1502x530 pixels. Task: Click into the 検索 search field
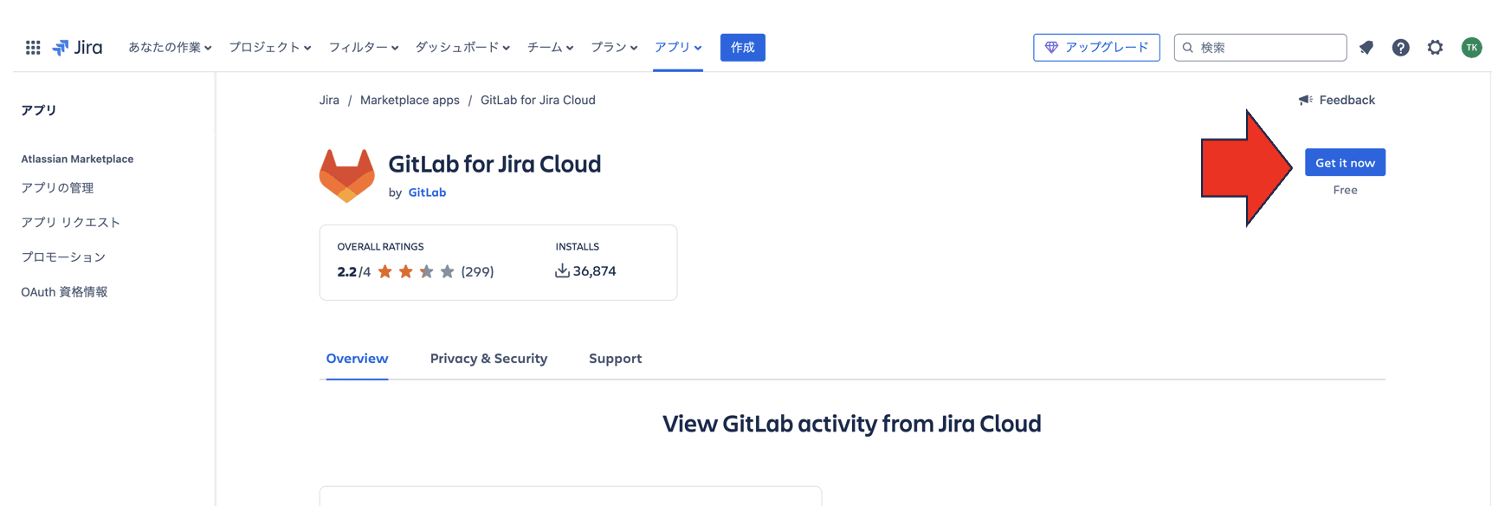coord(1260,47)
